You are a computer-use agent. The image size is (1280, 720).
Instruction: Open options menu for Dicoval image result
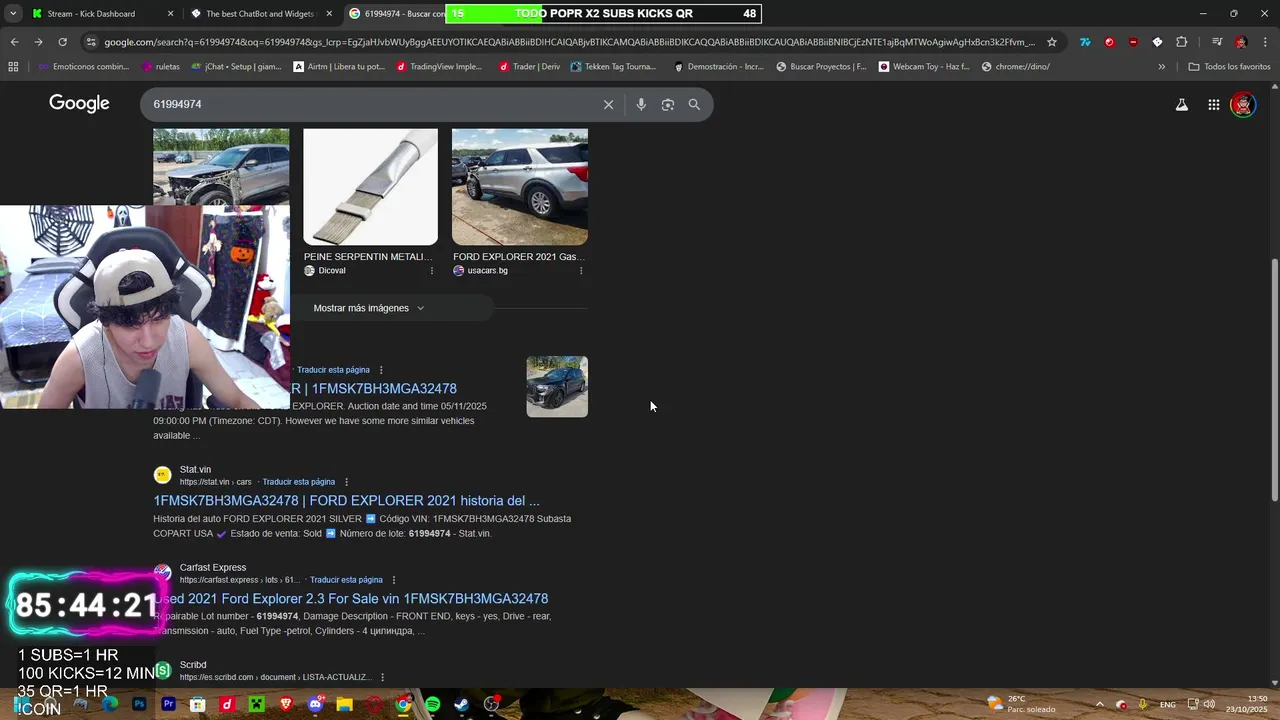[432, 271]
